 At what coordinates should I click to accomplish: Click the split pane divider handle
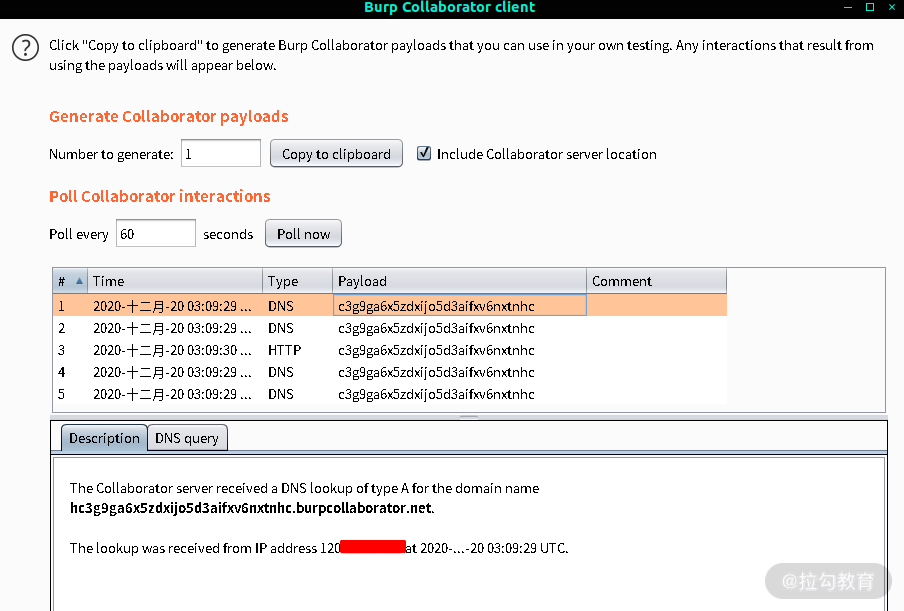pyautogui.click(x=469, y=416)
